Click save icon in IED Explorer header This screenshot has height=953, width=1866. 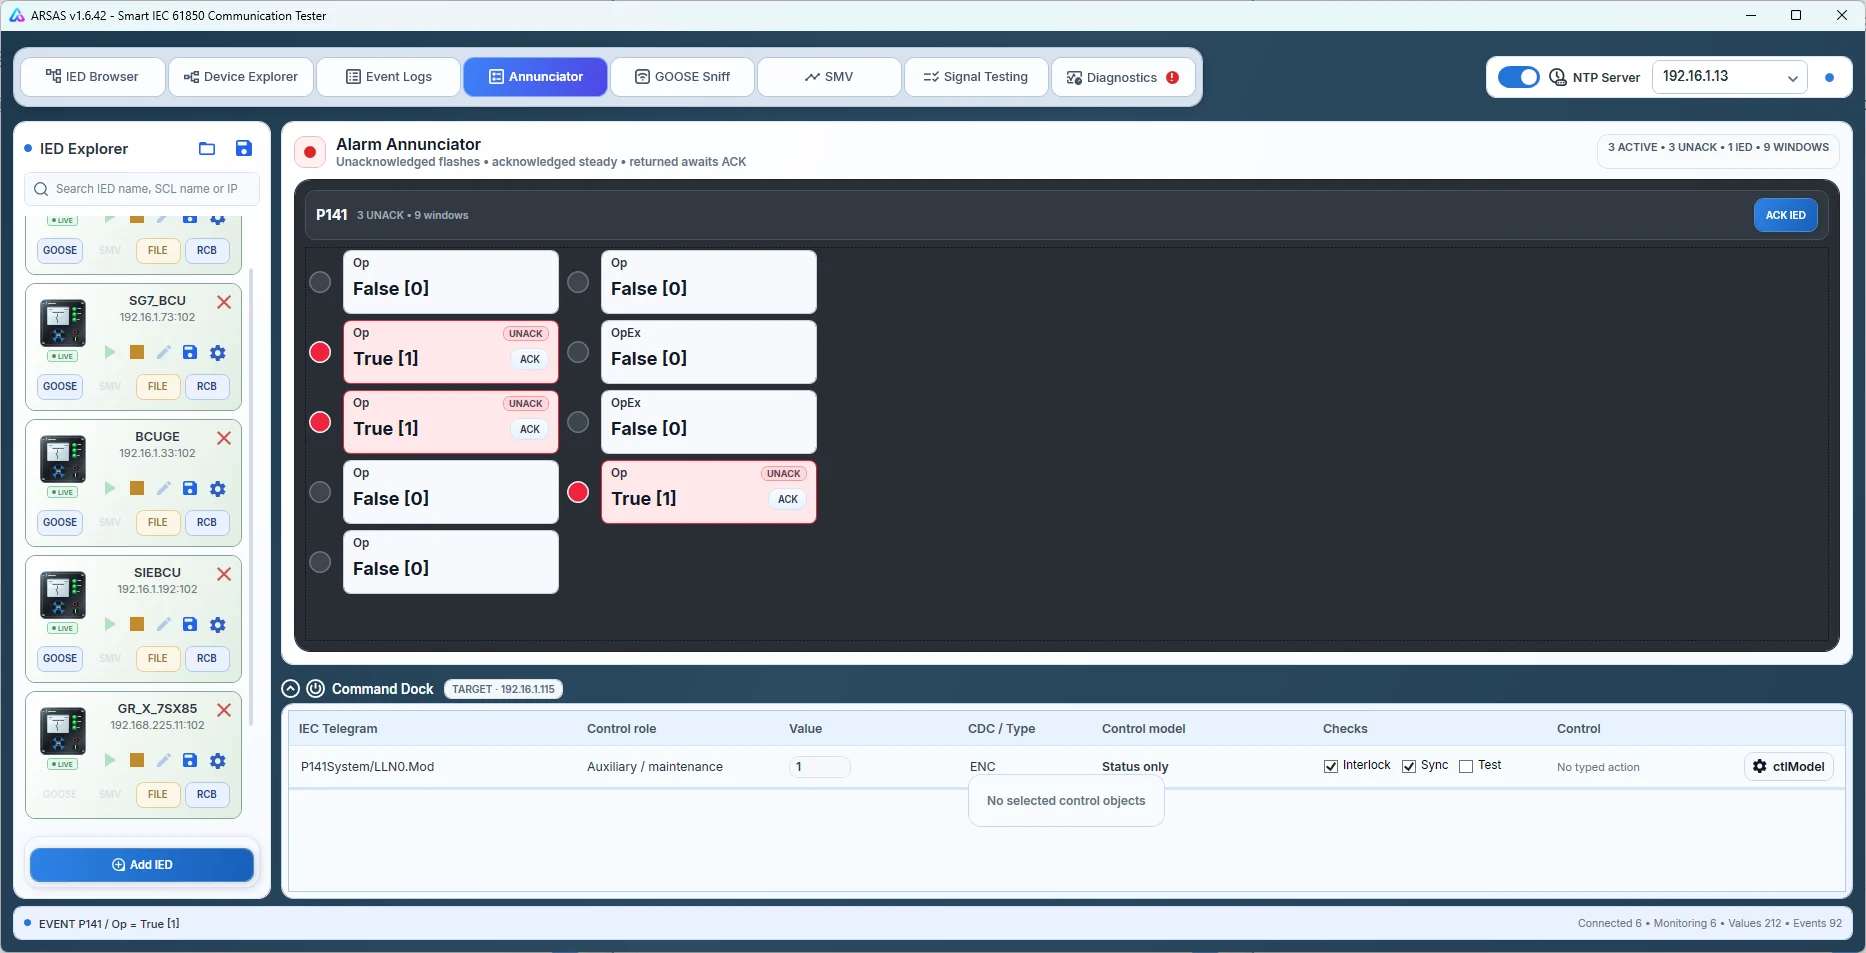pyautogui.click(x=243, y=149)
